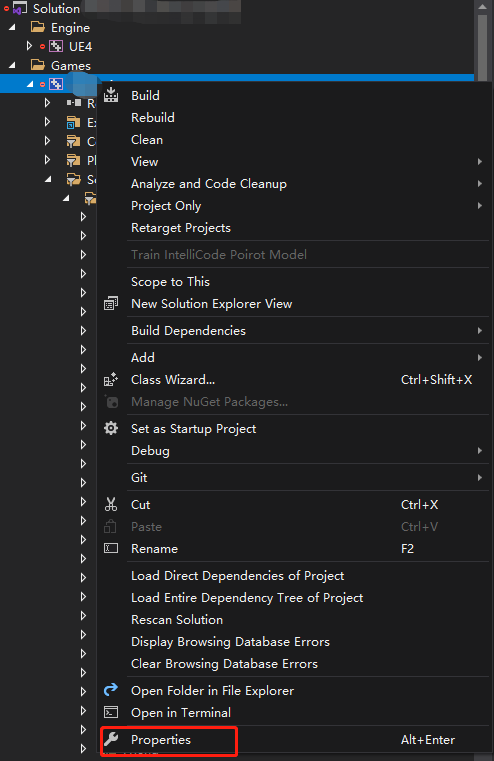
Task: Click the Open Folder in File Explorer arrow icon
Action: click(x=111, y=689)
